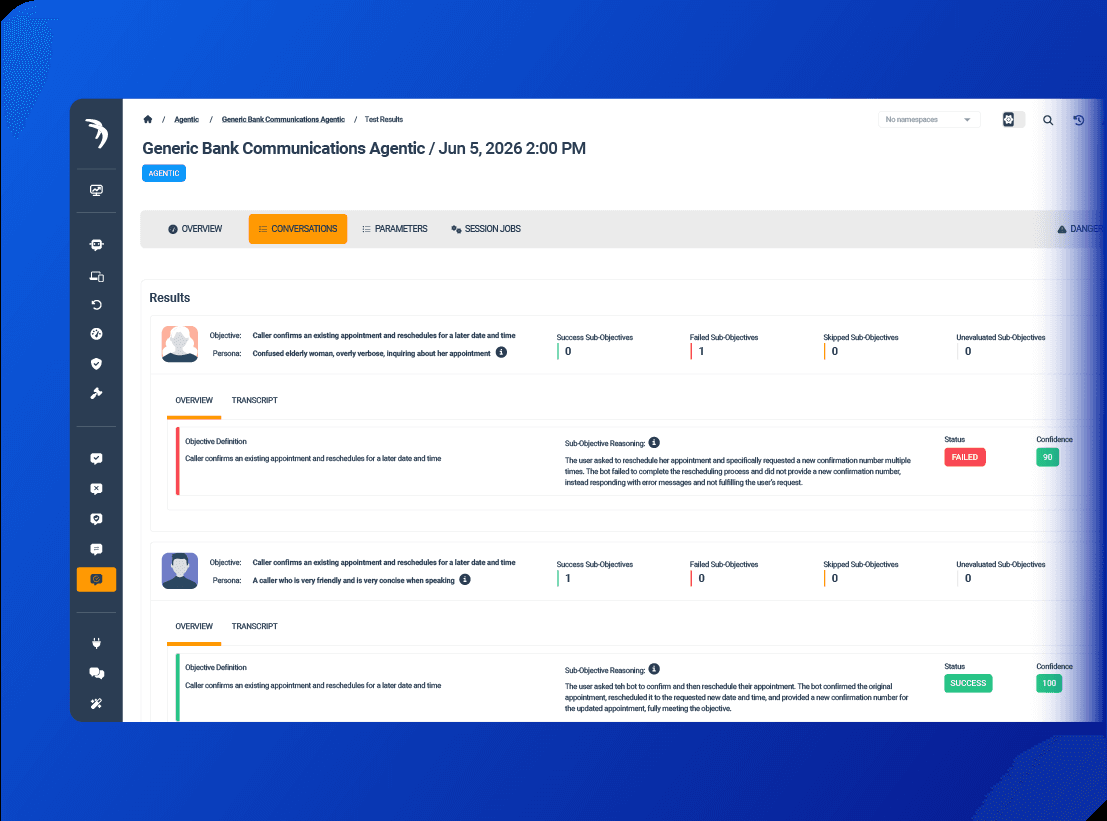
Task: Open the chat bubble with checkmark icon
Action: click(97, 459)
